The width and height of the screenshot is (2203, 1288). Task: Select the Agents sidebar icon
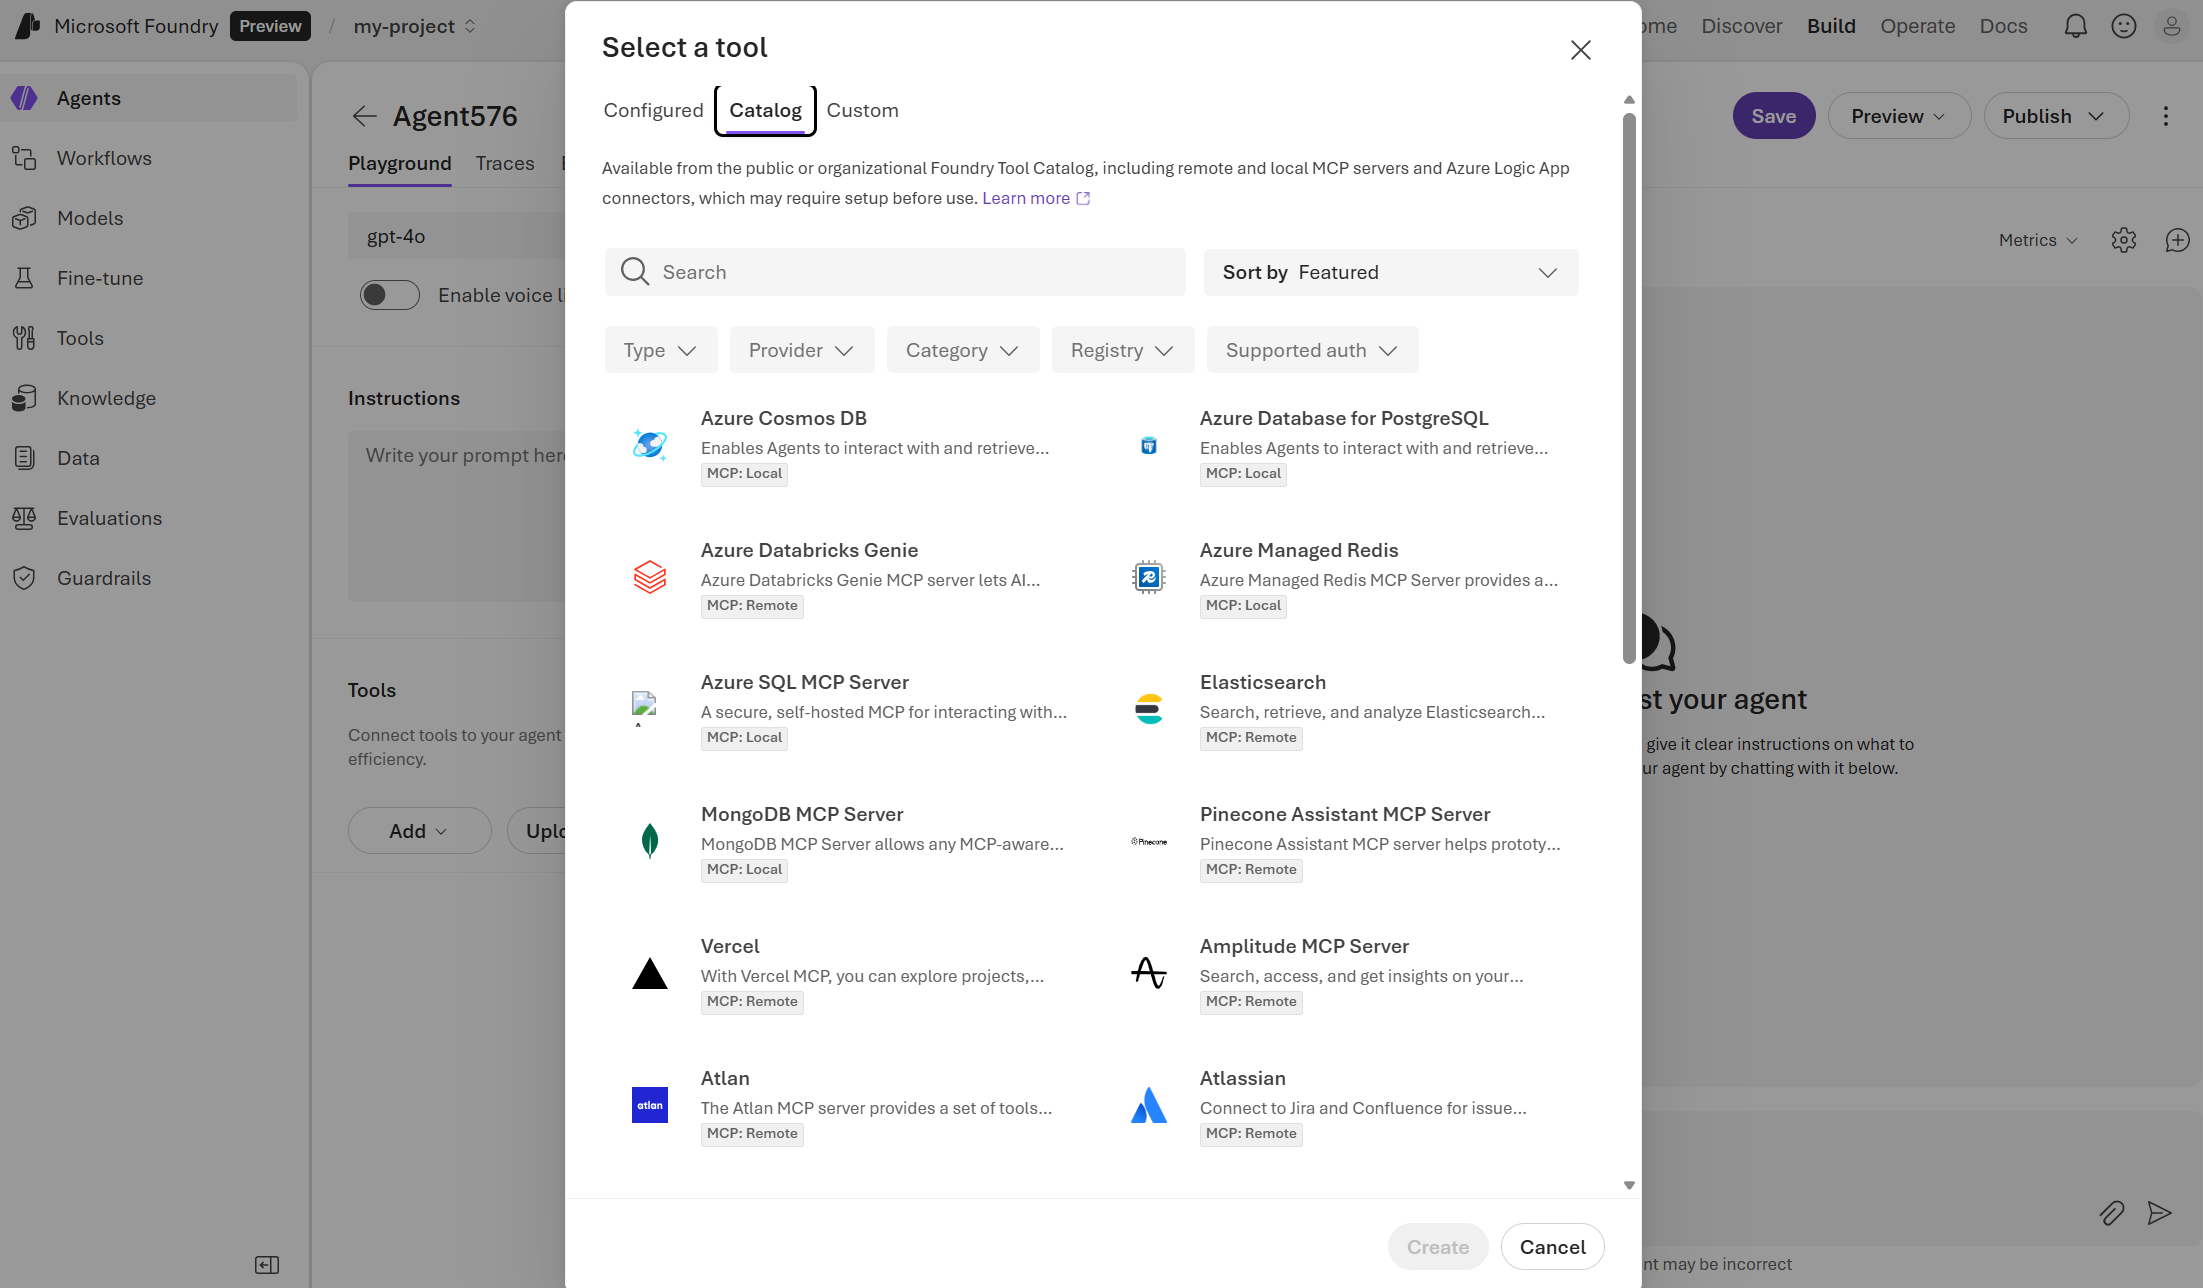tap(26, 97)
